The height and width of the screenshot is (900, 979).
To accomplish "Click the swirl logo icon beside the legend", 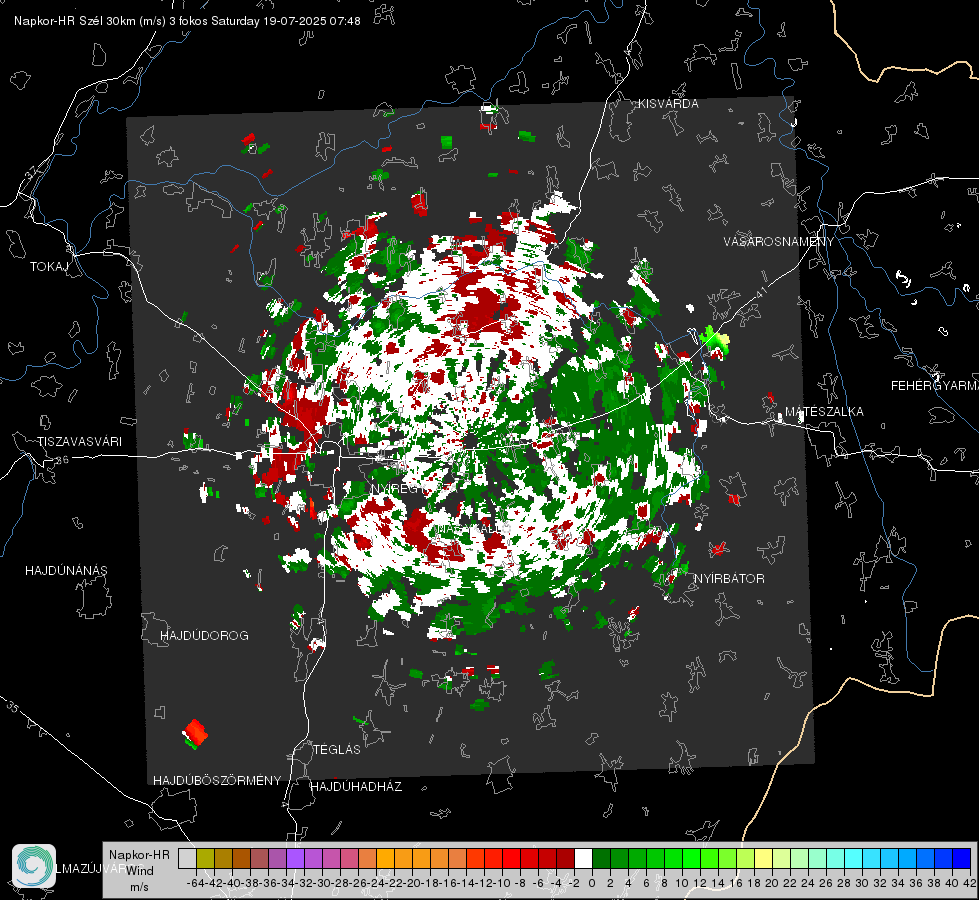I will click(34, 866).
